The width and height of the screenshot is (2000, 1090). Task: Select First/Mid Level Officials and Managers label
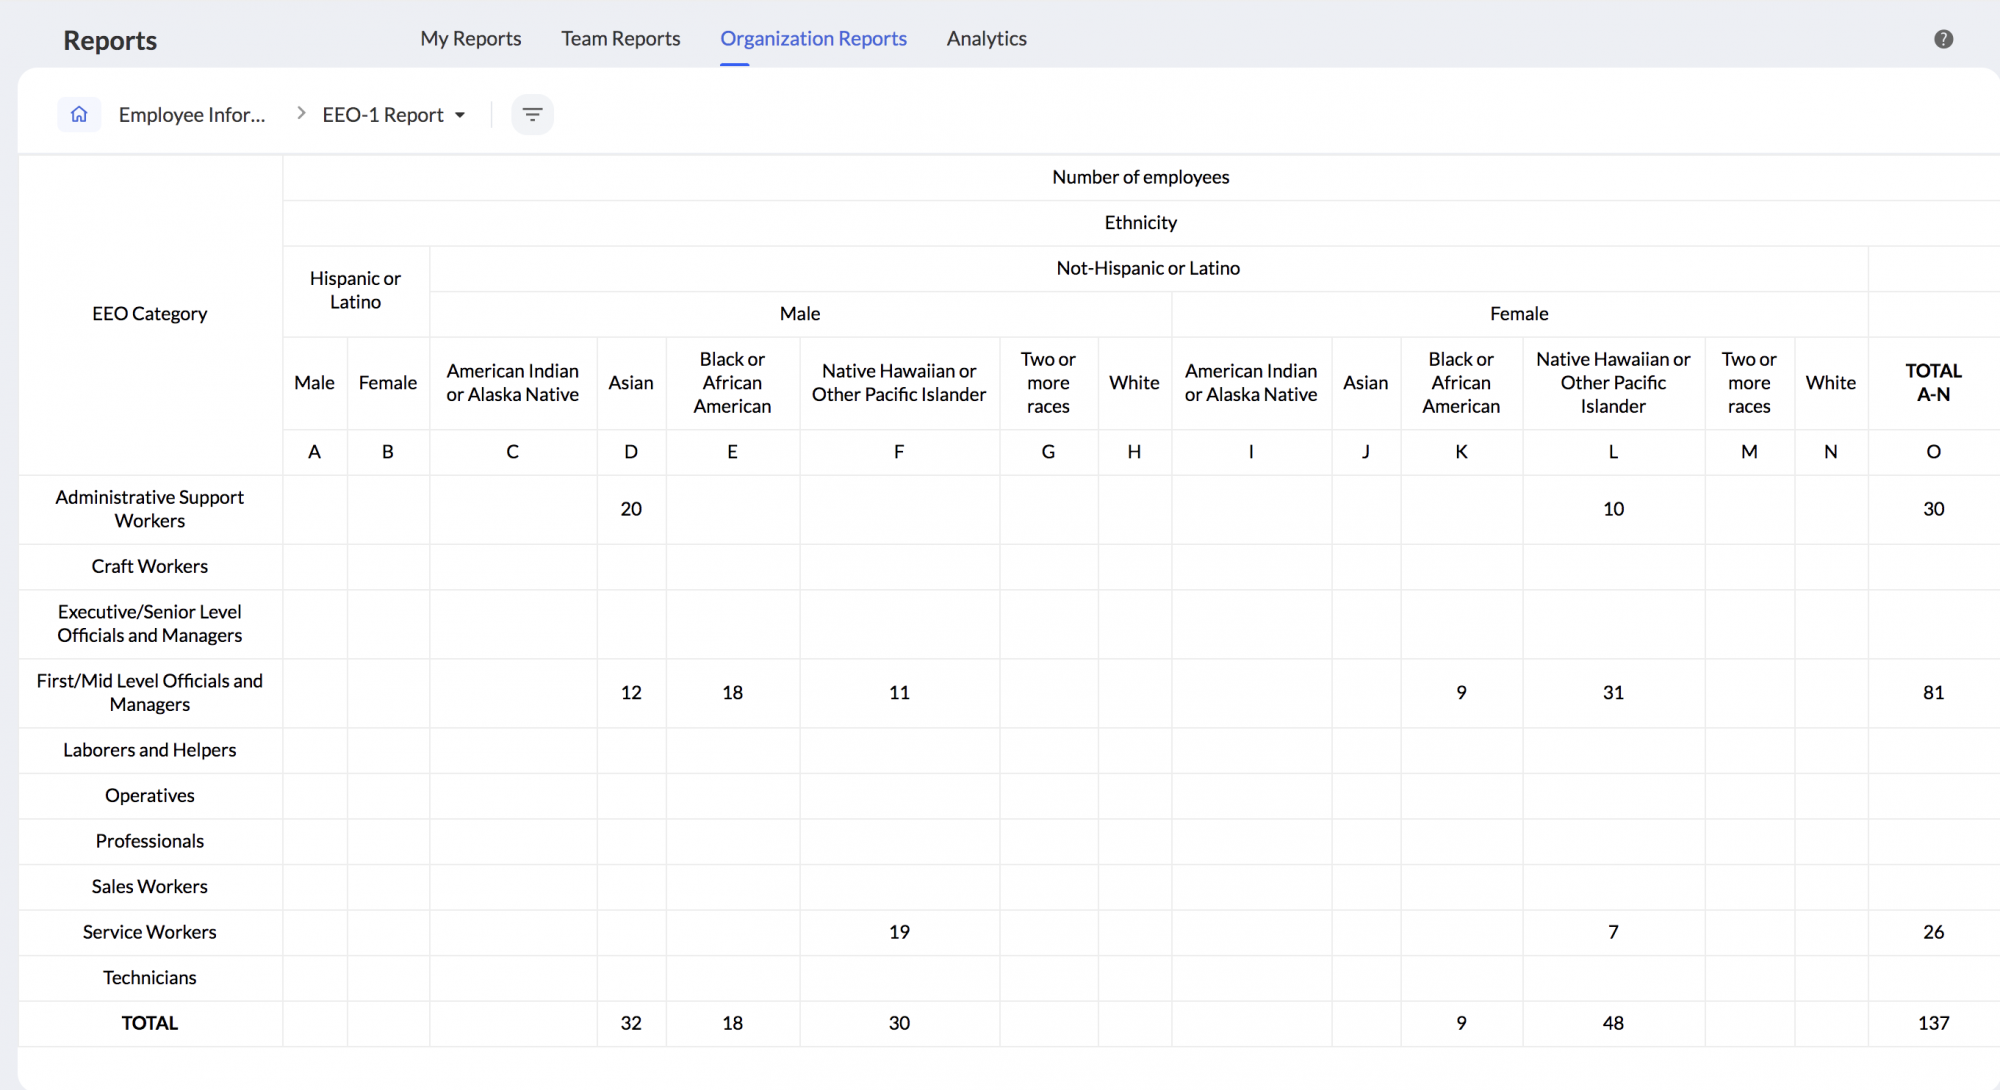click(150, 692)
